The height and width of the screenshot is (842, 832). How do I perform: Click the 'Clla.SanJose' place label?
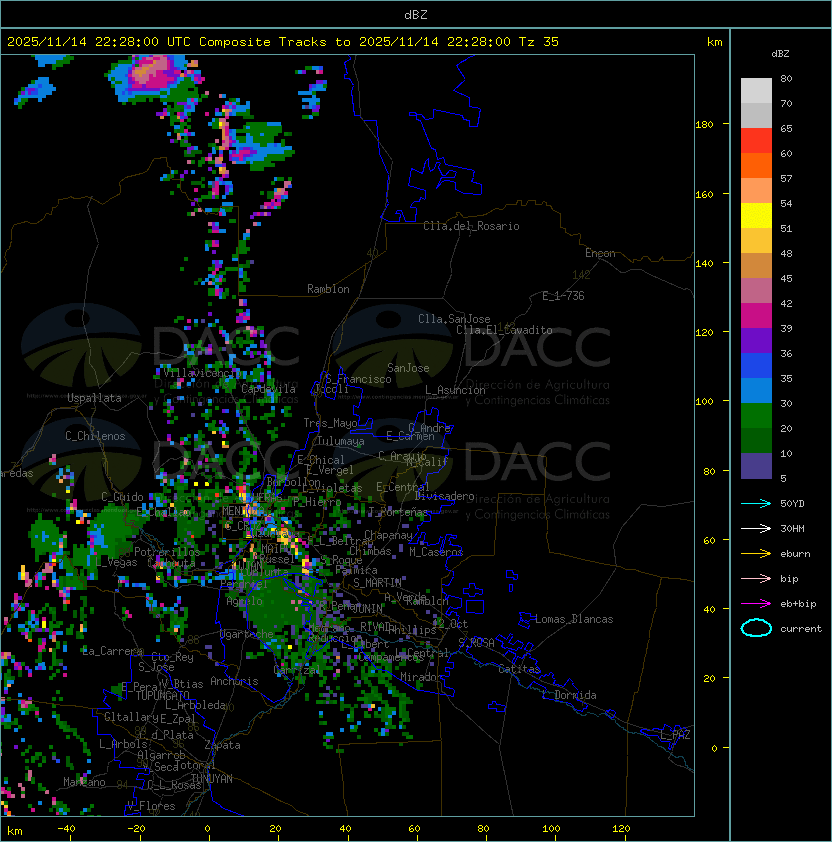pyautogui.click(x=454, y=319)
